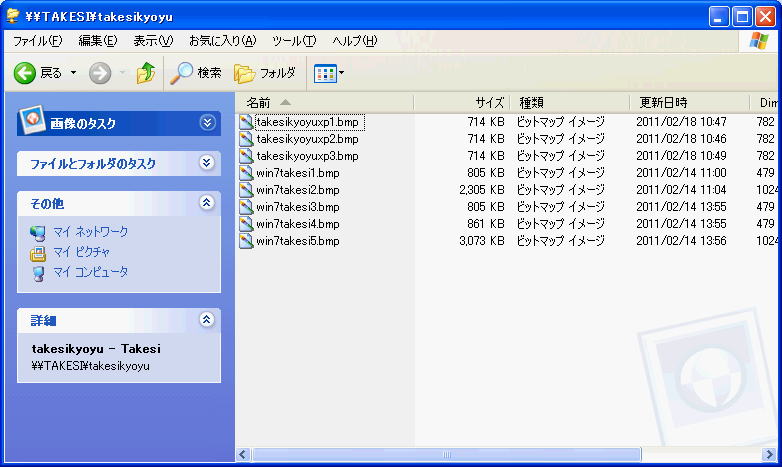Expand the 画像のタスク panel chevron
This screenshot has width=782, height=467.
(207, 123)
